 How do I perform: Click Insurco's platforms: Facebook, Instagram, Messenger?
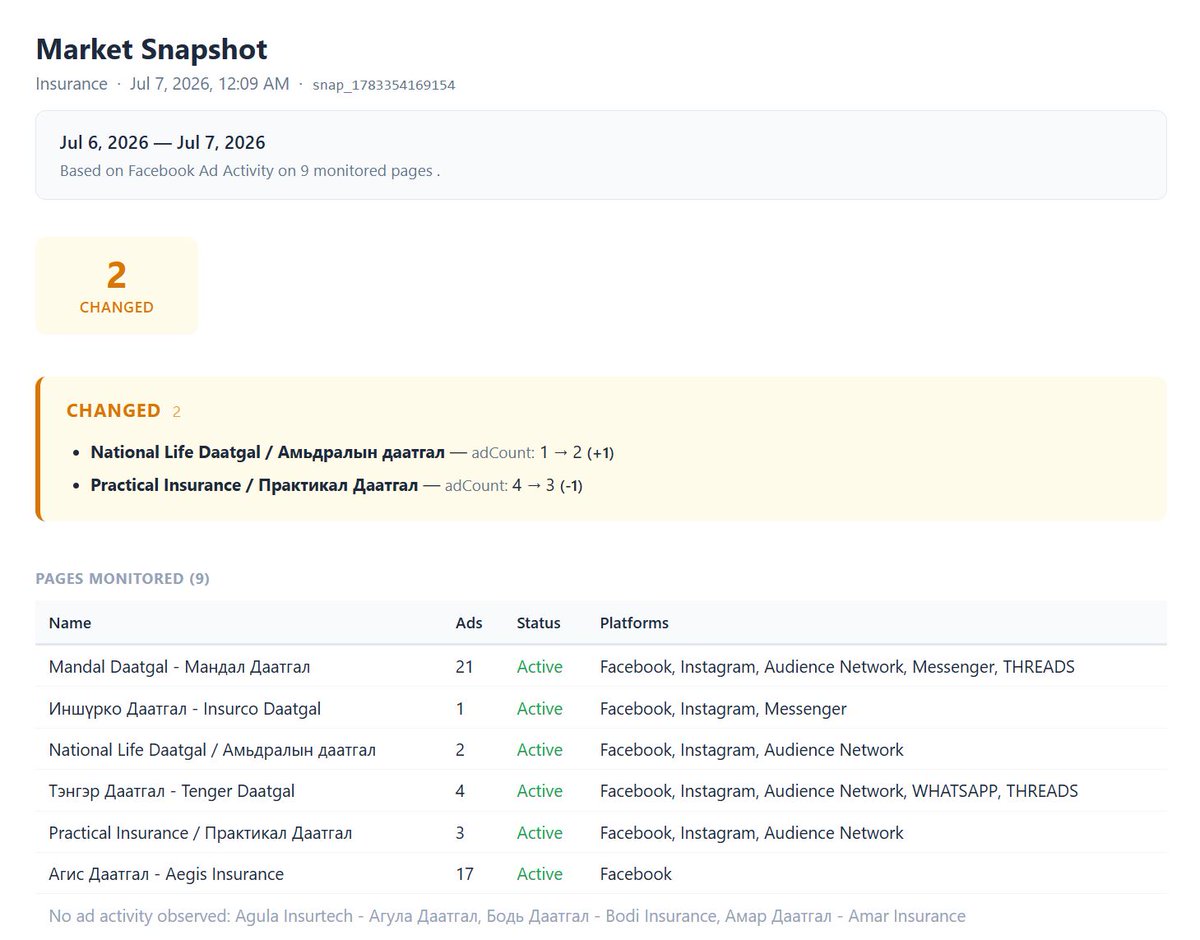[x=723, y=709]
